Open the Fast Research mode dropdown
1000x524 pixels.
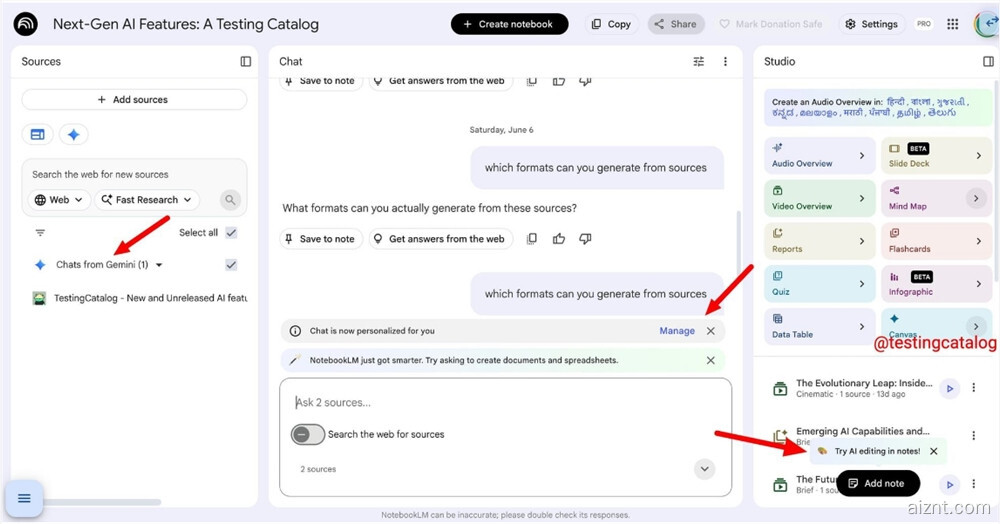[147, 200]
